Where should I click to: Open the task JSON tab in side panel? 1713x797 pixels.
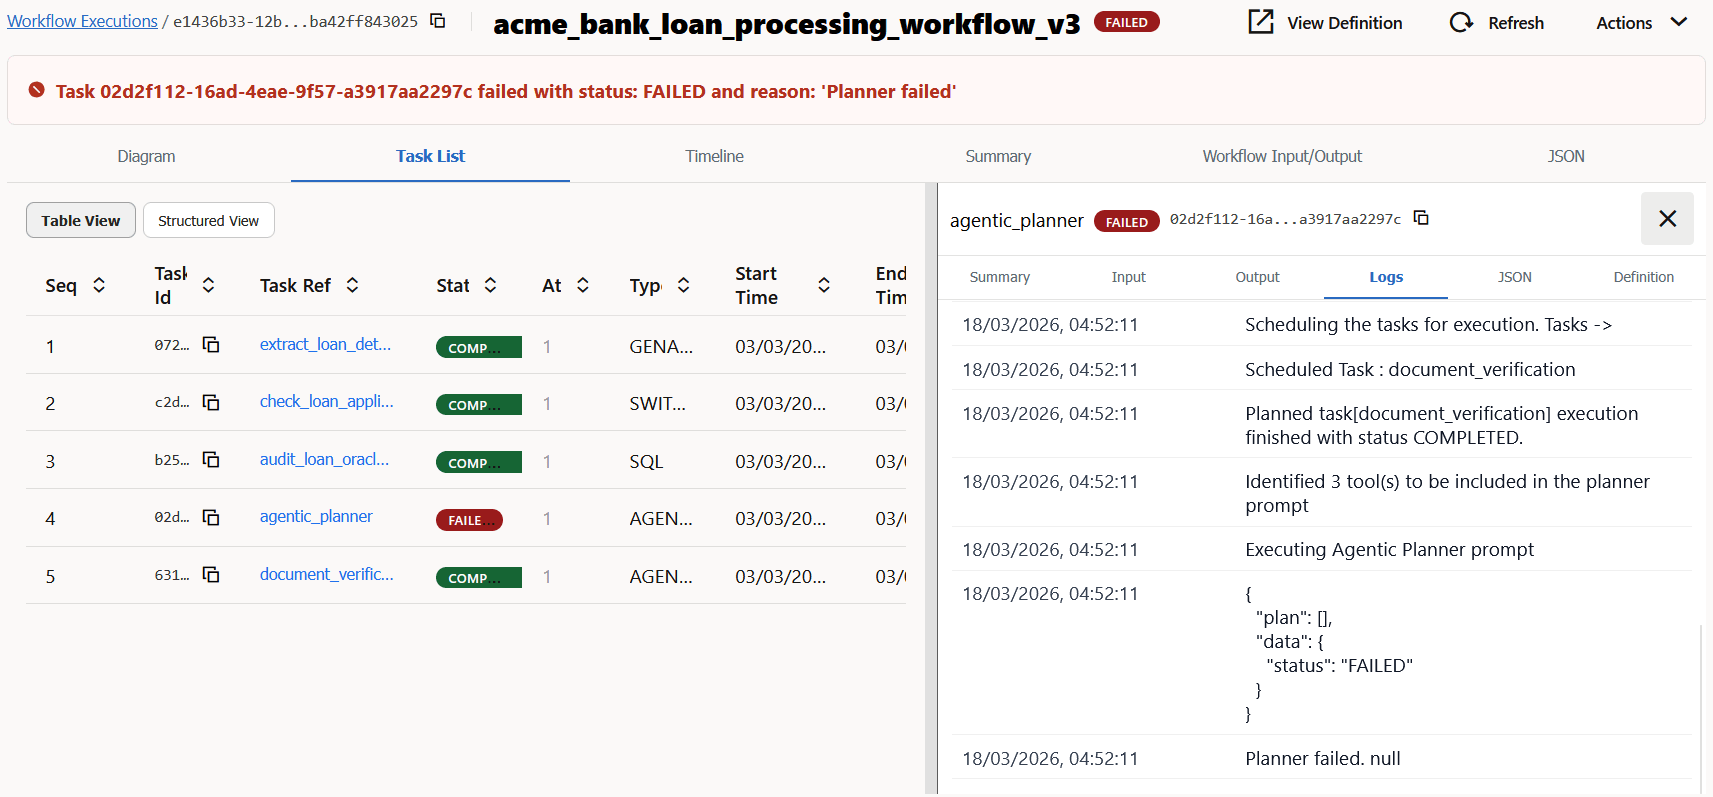coord(1514,277)
